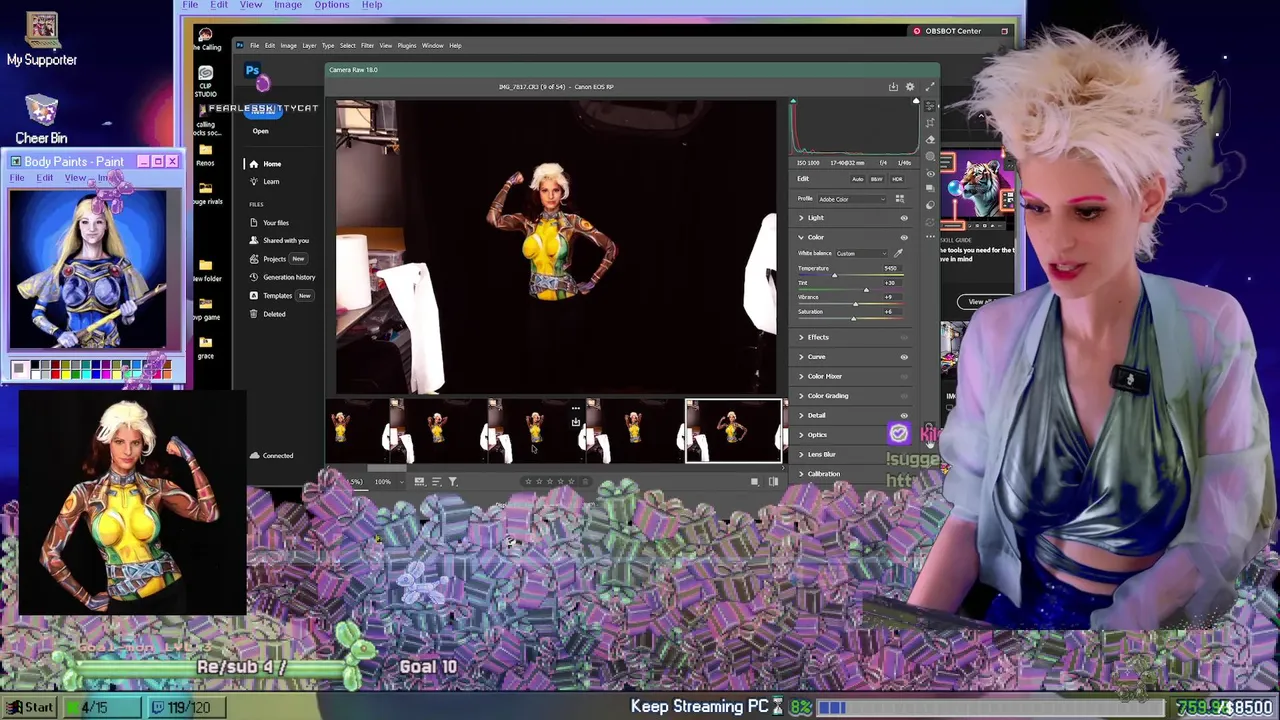Expand the Color Mixer panel
Viewport: 1280px width, 720px height.
pos(801,376)
